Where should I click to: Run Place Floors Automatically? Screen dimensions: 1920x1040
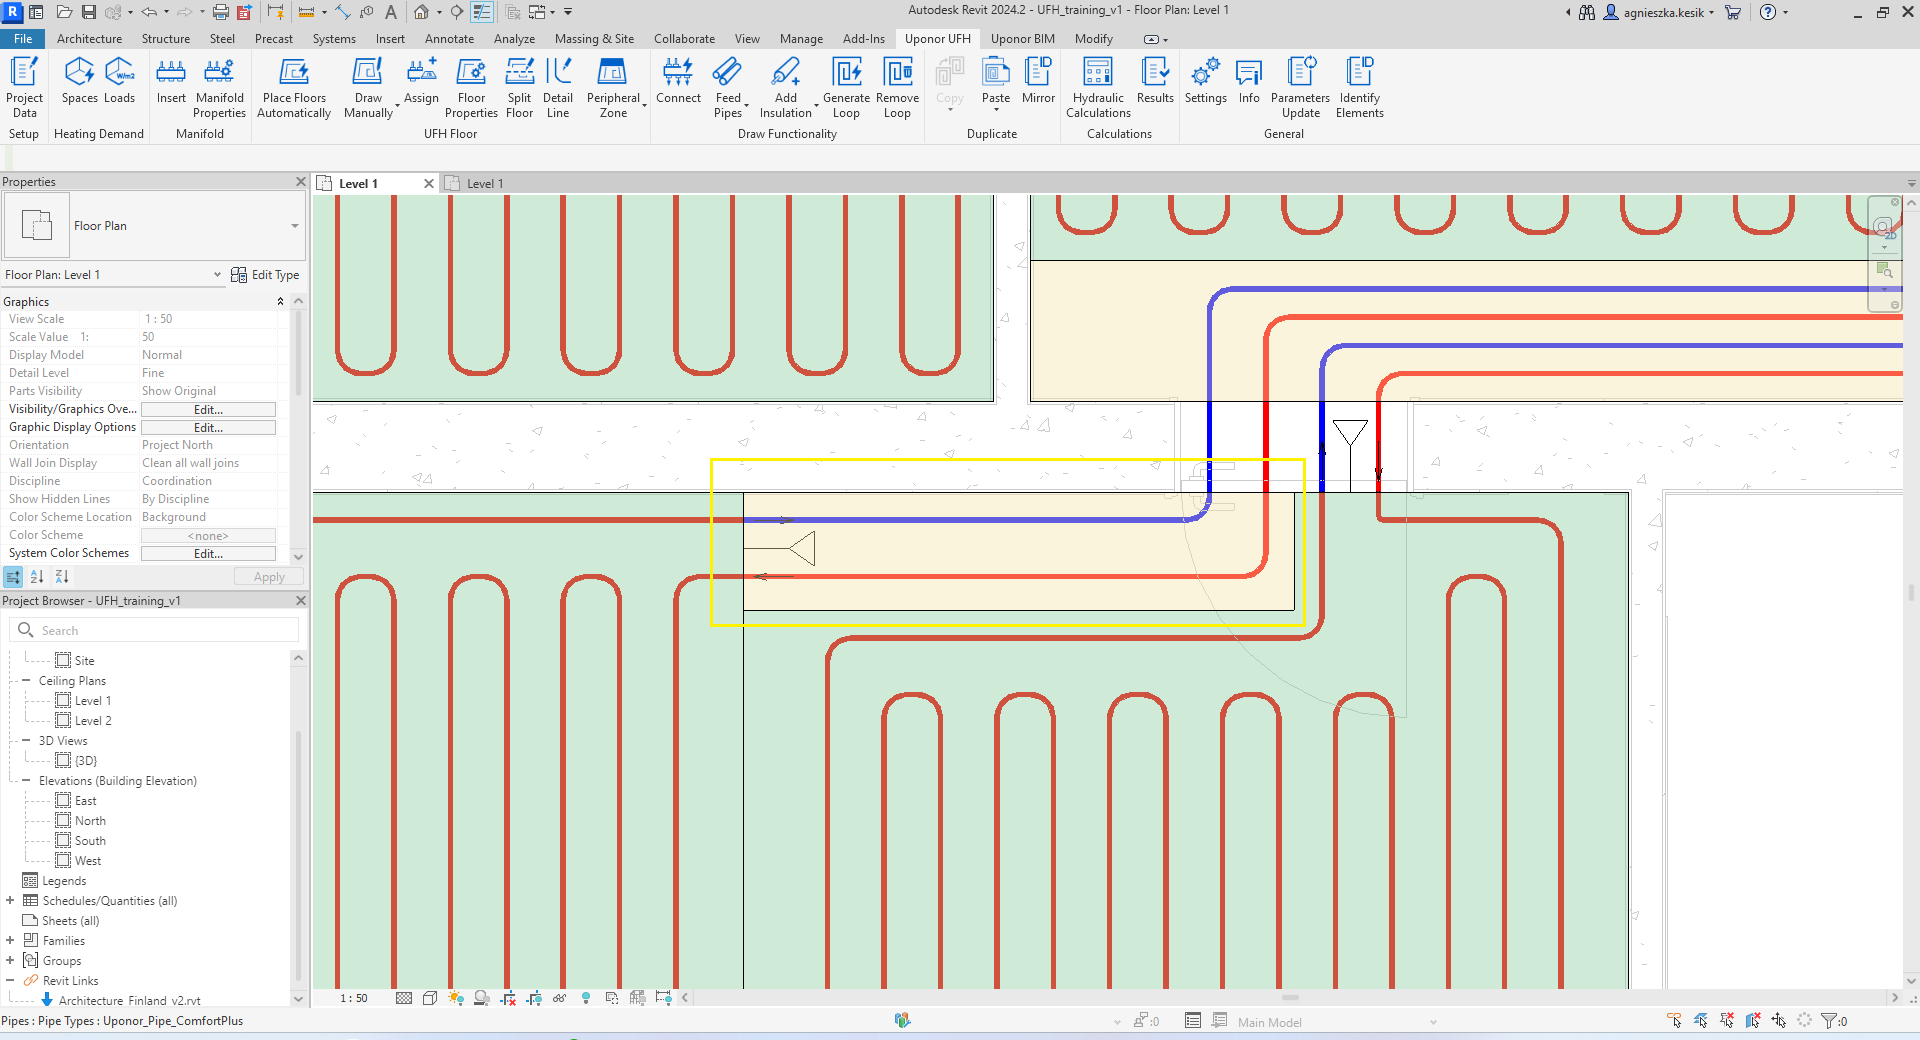click(294, 87)
